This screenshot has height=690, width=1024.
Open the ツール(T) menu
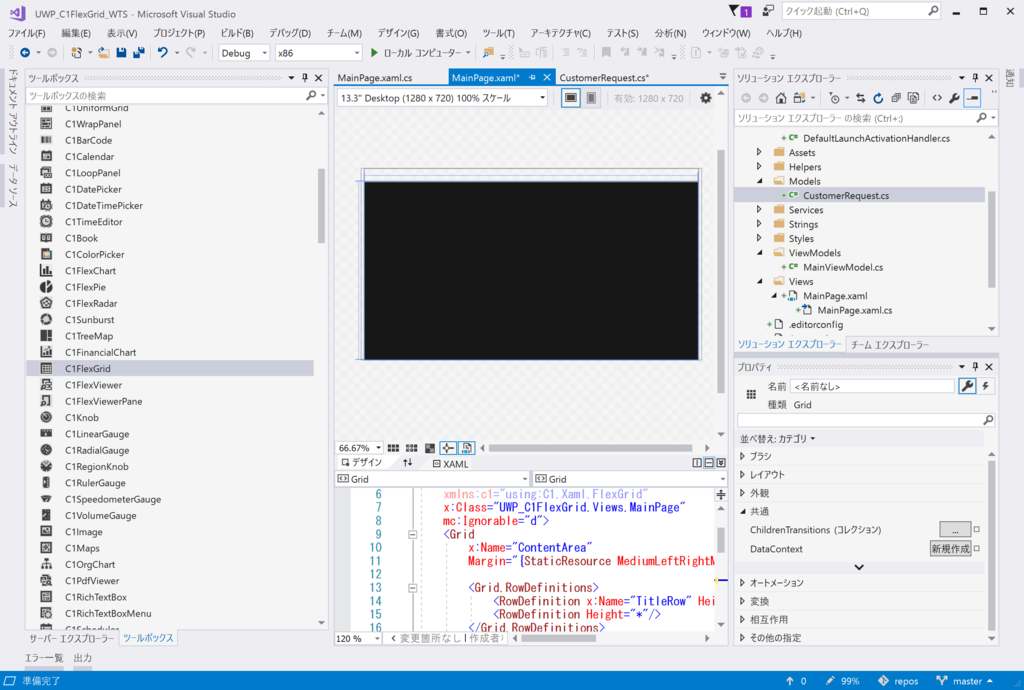498,33
